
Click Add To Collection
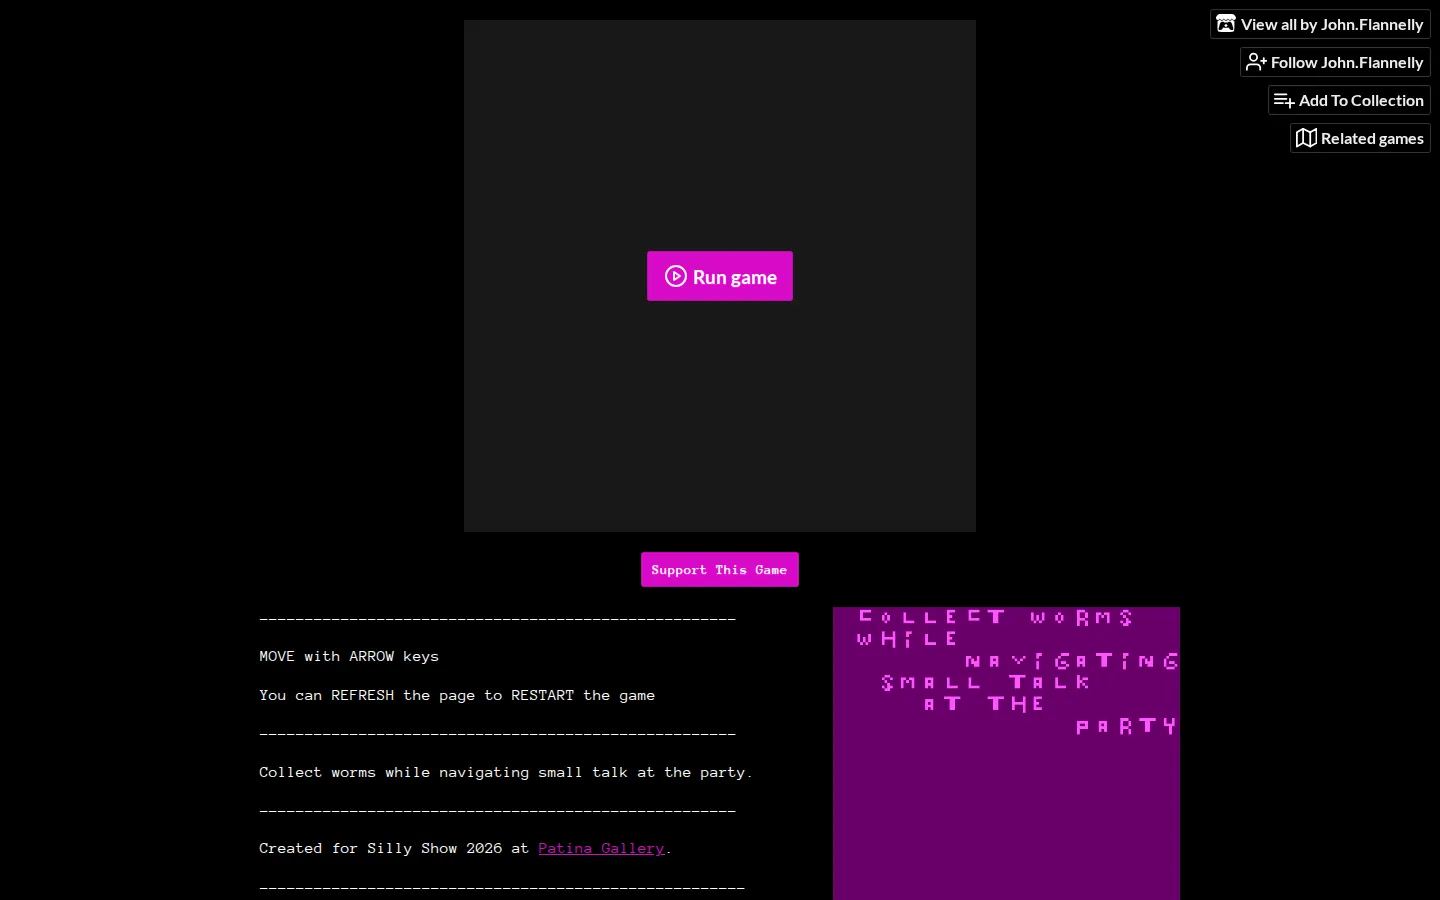(x=1349, y=100)
